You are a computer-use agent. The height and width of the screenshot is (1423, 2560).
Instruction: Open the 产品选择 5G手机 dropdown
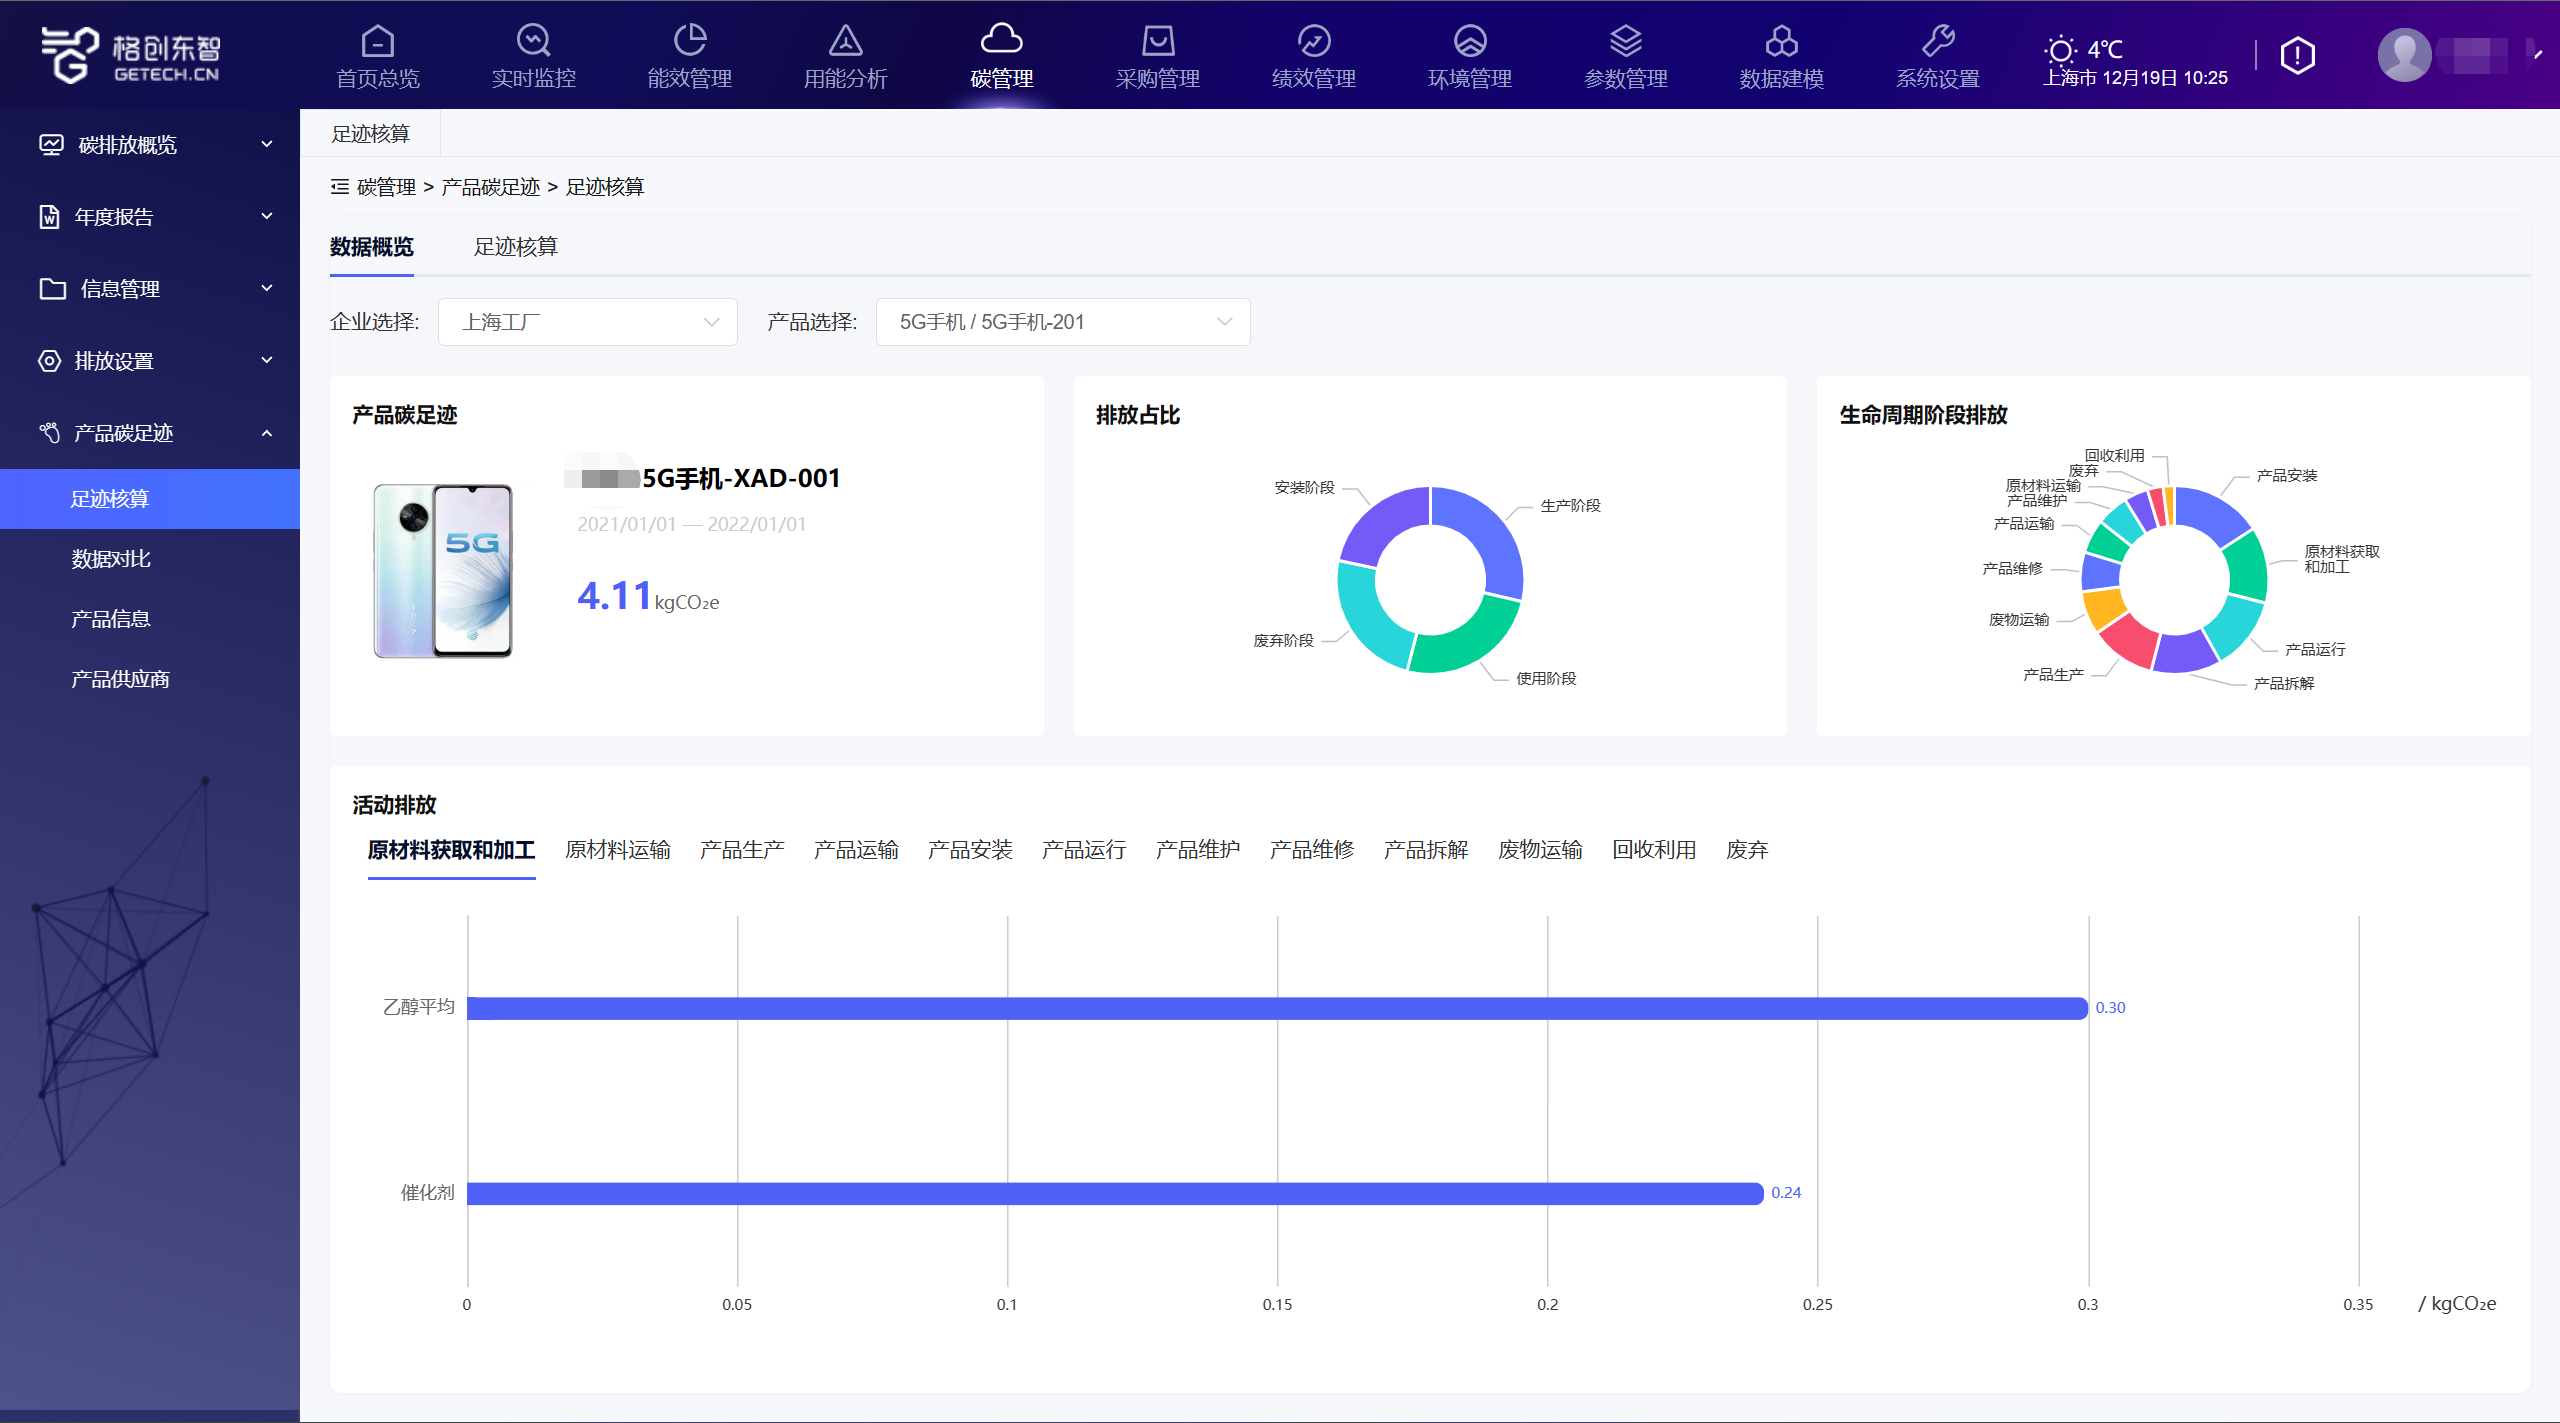[x=1062, y=322]
